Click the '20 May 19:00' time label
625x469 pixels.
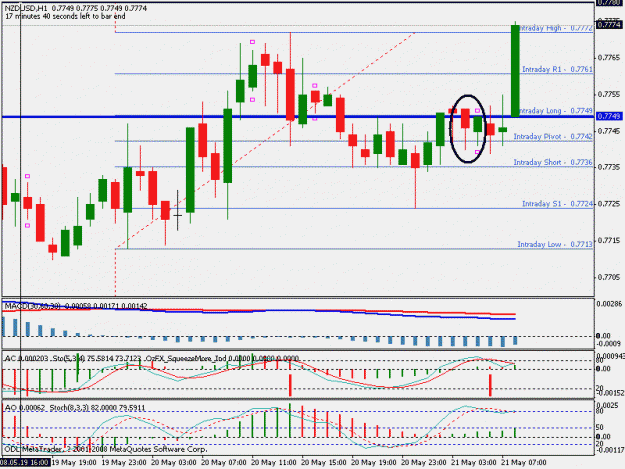tap(373, 463)
